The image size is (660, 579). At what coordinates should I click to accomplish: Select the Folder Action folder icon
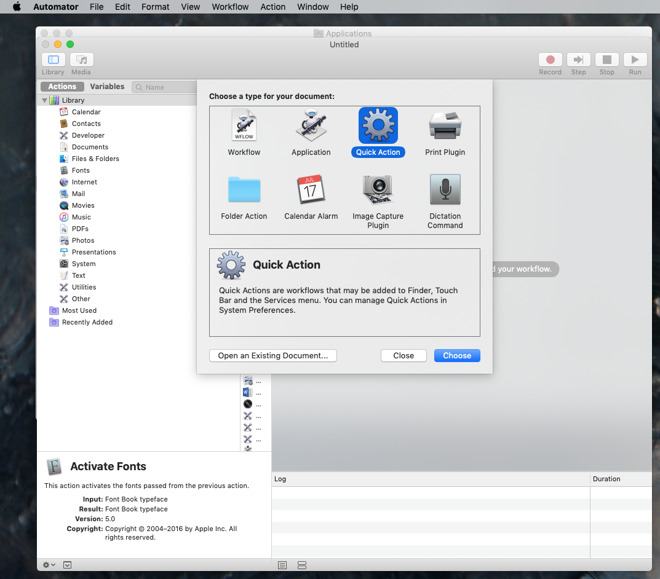pos(244,190)
